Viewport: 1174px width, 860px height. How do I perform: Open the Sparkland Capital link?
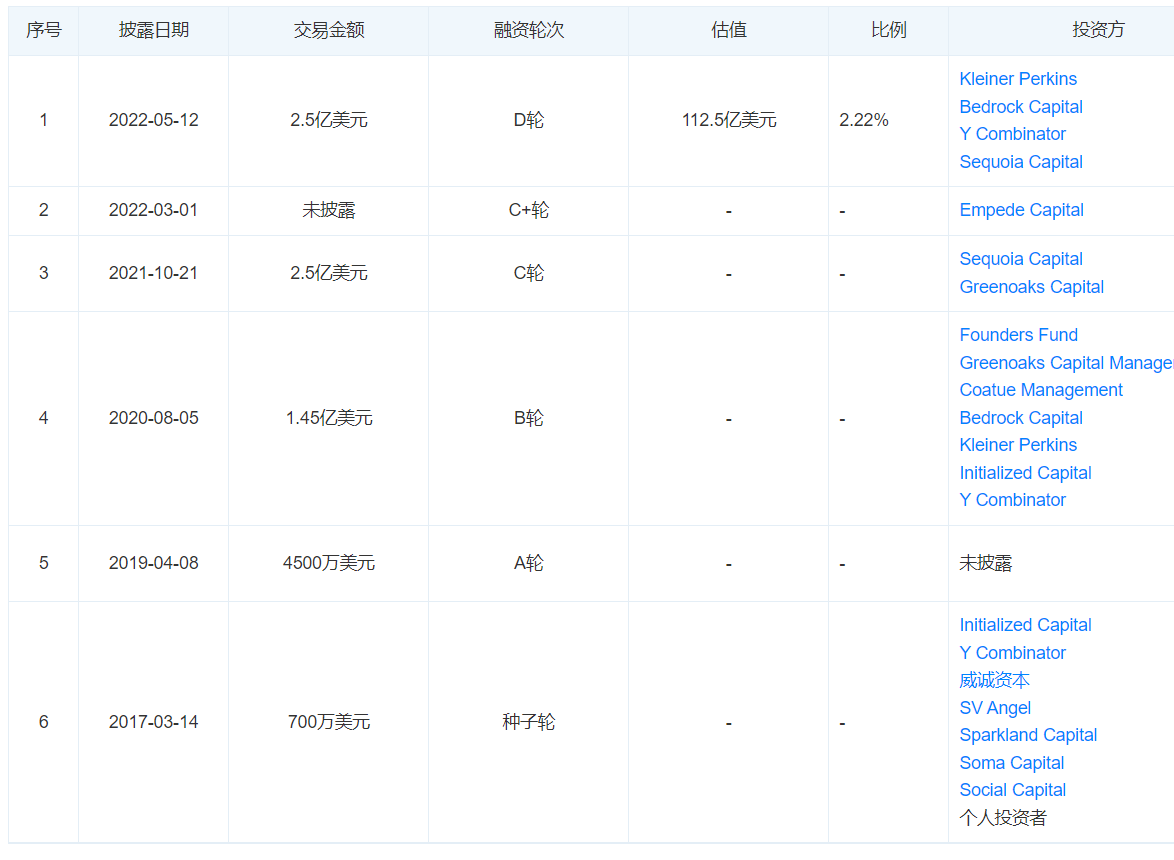(1028, 734)
